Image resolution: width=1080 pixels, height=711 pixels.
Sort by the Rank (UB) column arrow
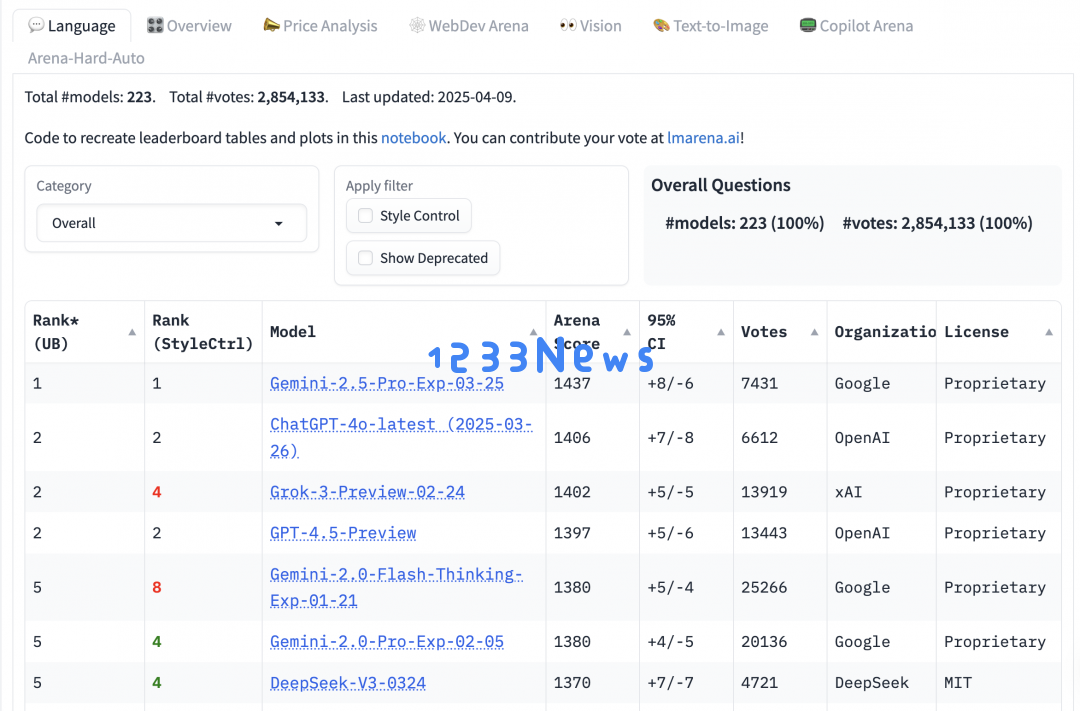[132, 332]
